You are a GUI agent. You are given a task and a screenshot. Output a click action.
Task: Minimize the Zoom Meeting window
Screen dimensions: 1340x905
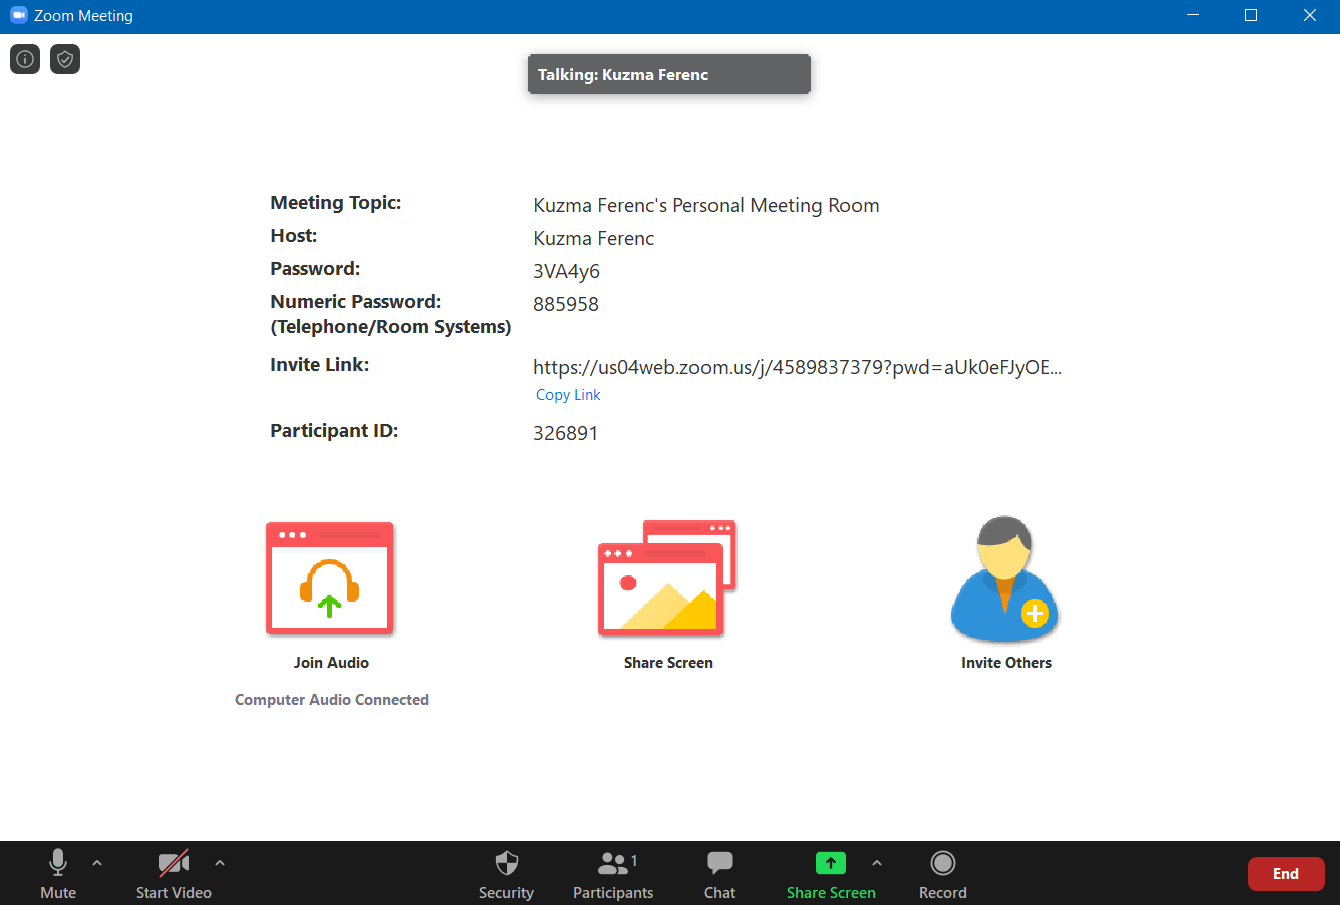click(1193, 15)
